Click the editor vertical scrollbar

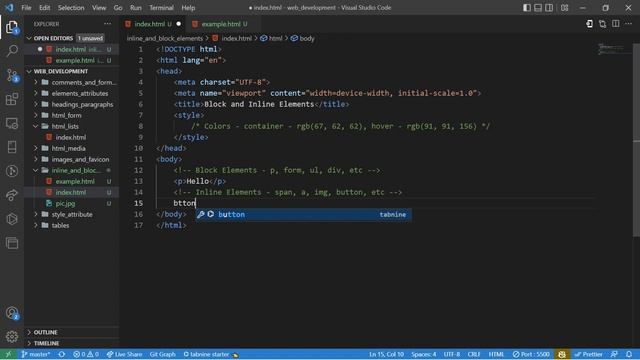coord(636,139)
